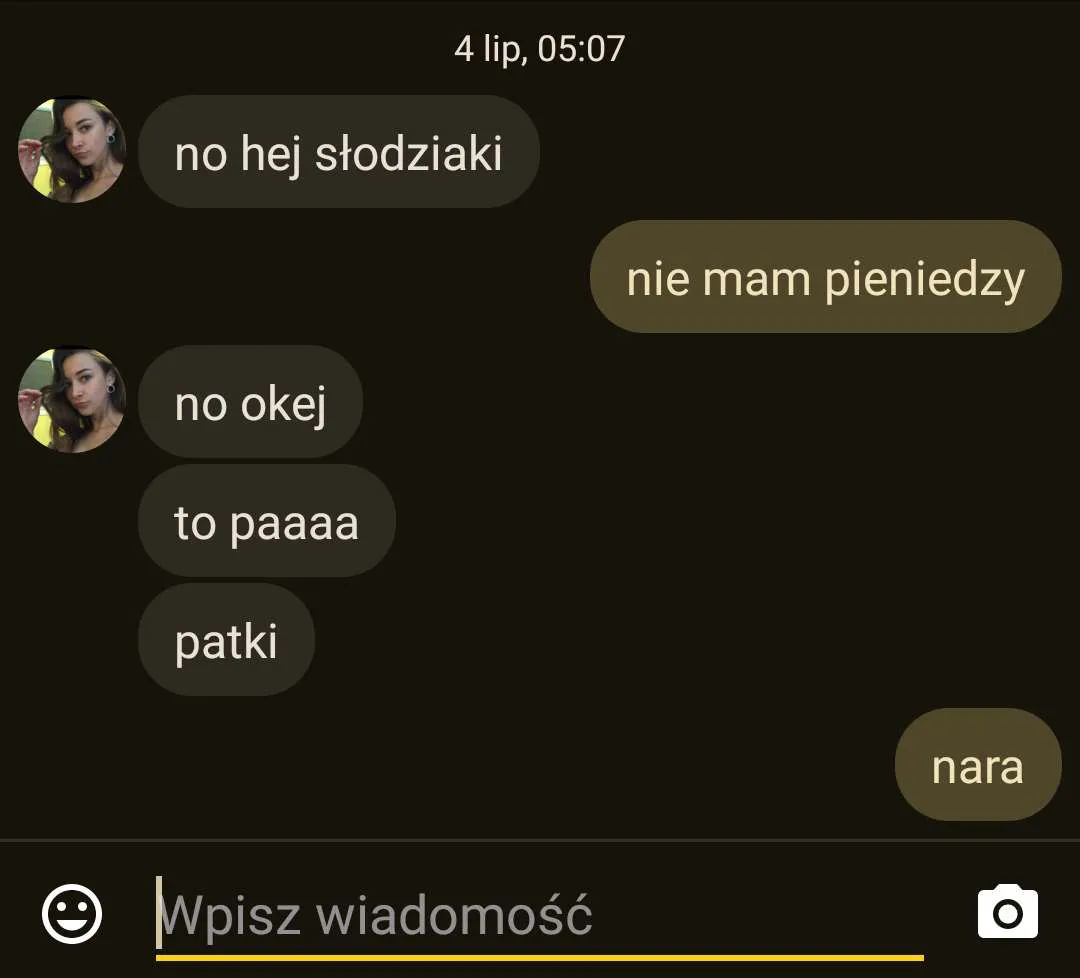Click the divider line above the message composer
The height and width of the screenshot is (978, 1080).
[x=539, y=840]
